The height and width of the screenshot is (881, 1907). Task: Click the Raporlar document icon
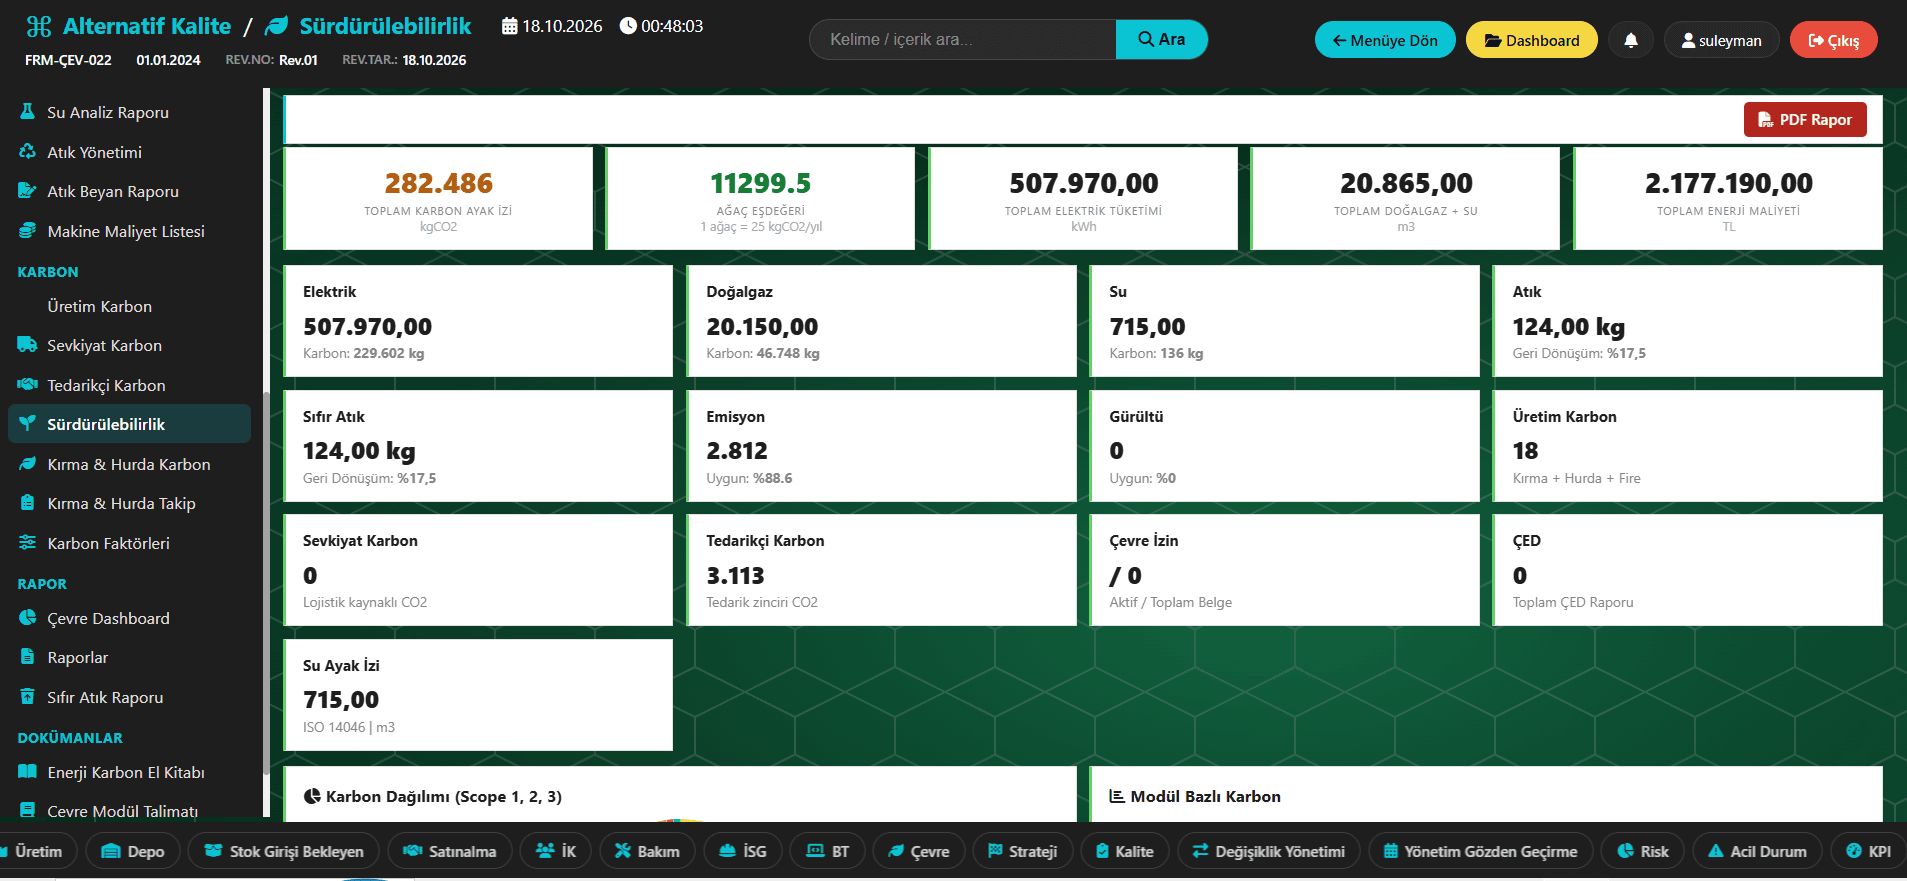point(27,657)
